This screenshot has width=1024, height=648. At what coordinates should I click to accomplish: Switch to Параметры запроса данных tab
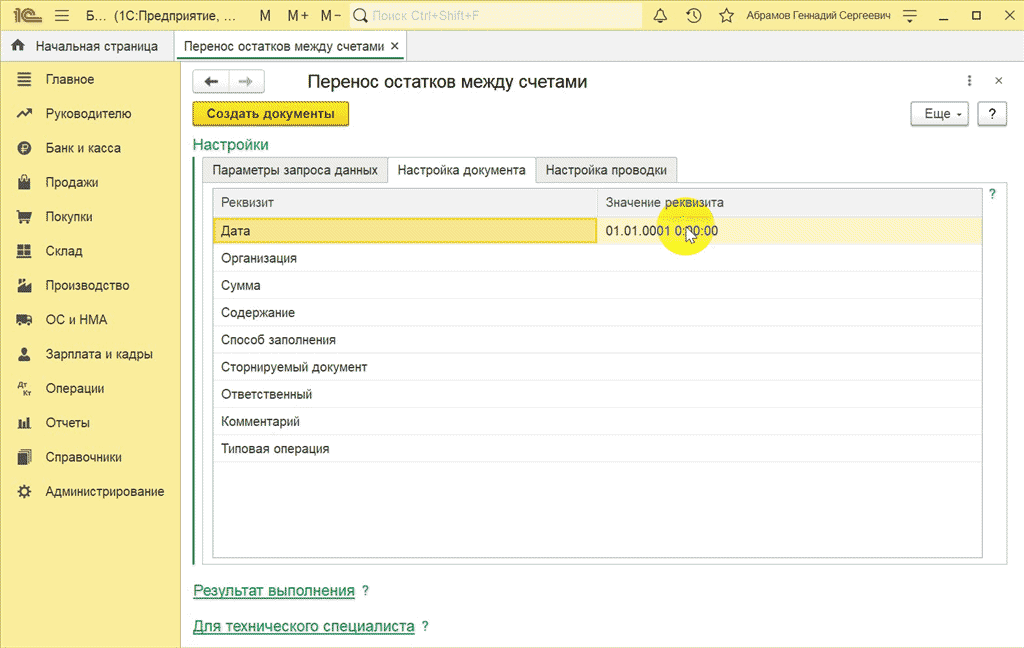(x=294, y=170)
